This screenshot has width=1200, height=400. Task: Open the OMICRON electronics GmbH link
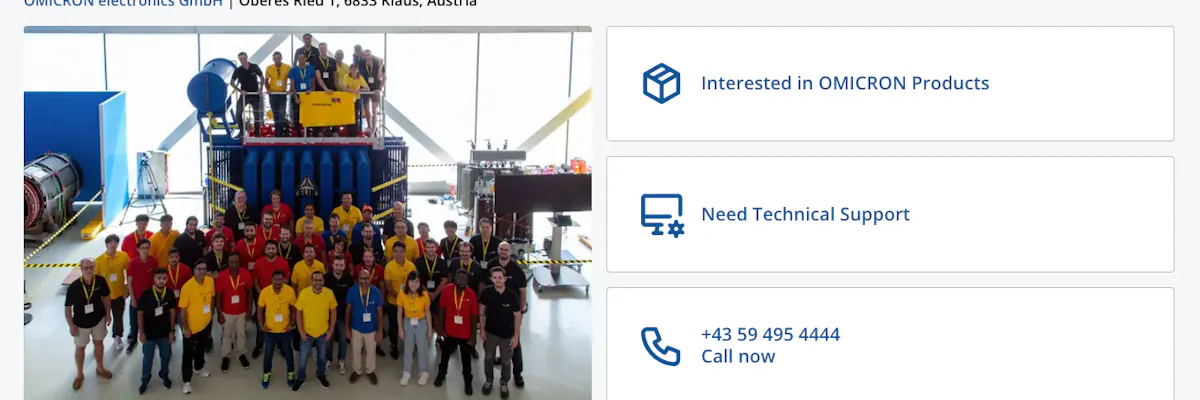pyautogui.click(x=123, y=3)
